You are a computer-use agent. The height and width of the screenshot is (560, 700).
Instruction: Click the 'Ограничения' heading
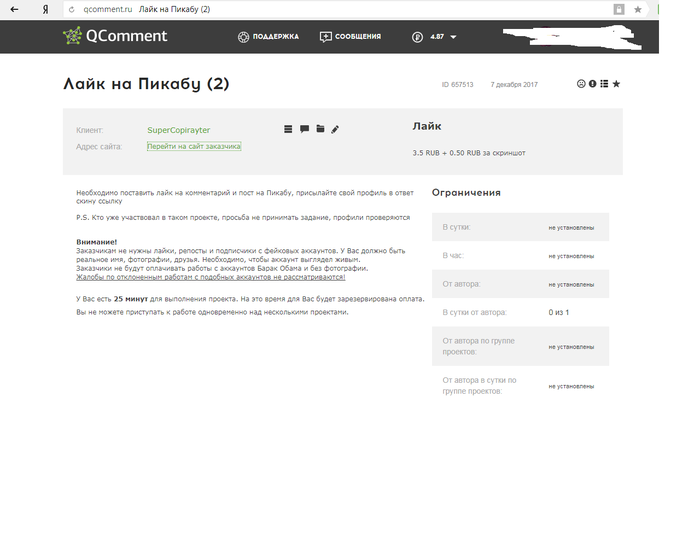pyautogui.click(x=466, y=192)
